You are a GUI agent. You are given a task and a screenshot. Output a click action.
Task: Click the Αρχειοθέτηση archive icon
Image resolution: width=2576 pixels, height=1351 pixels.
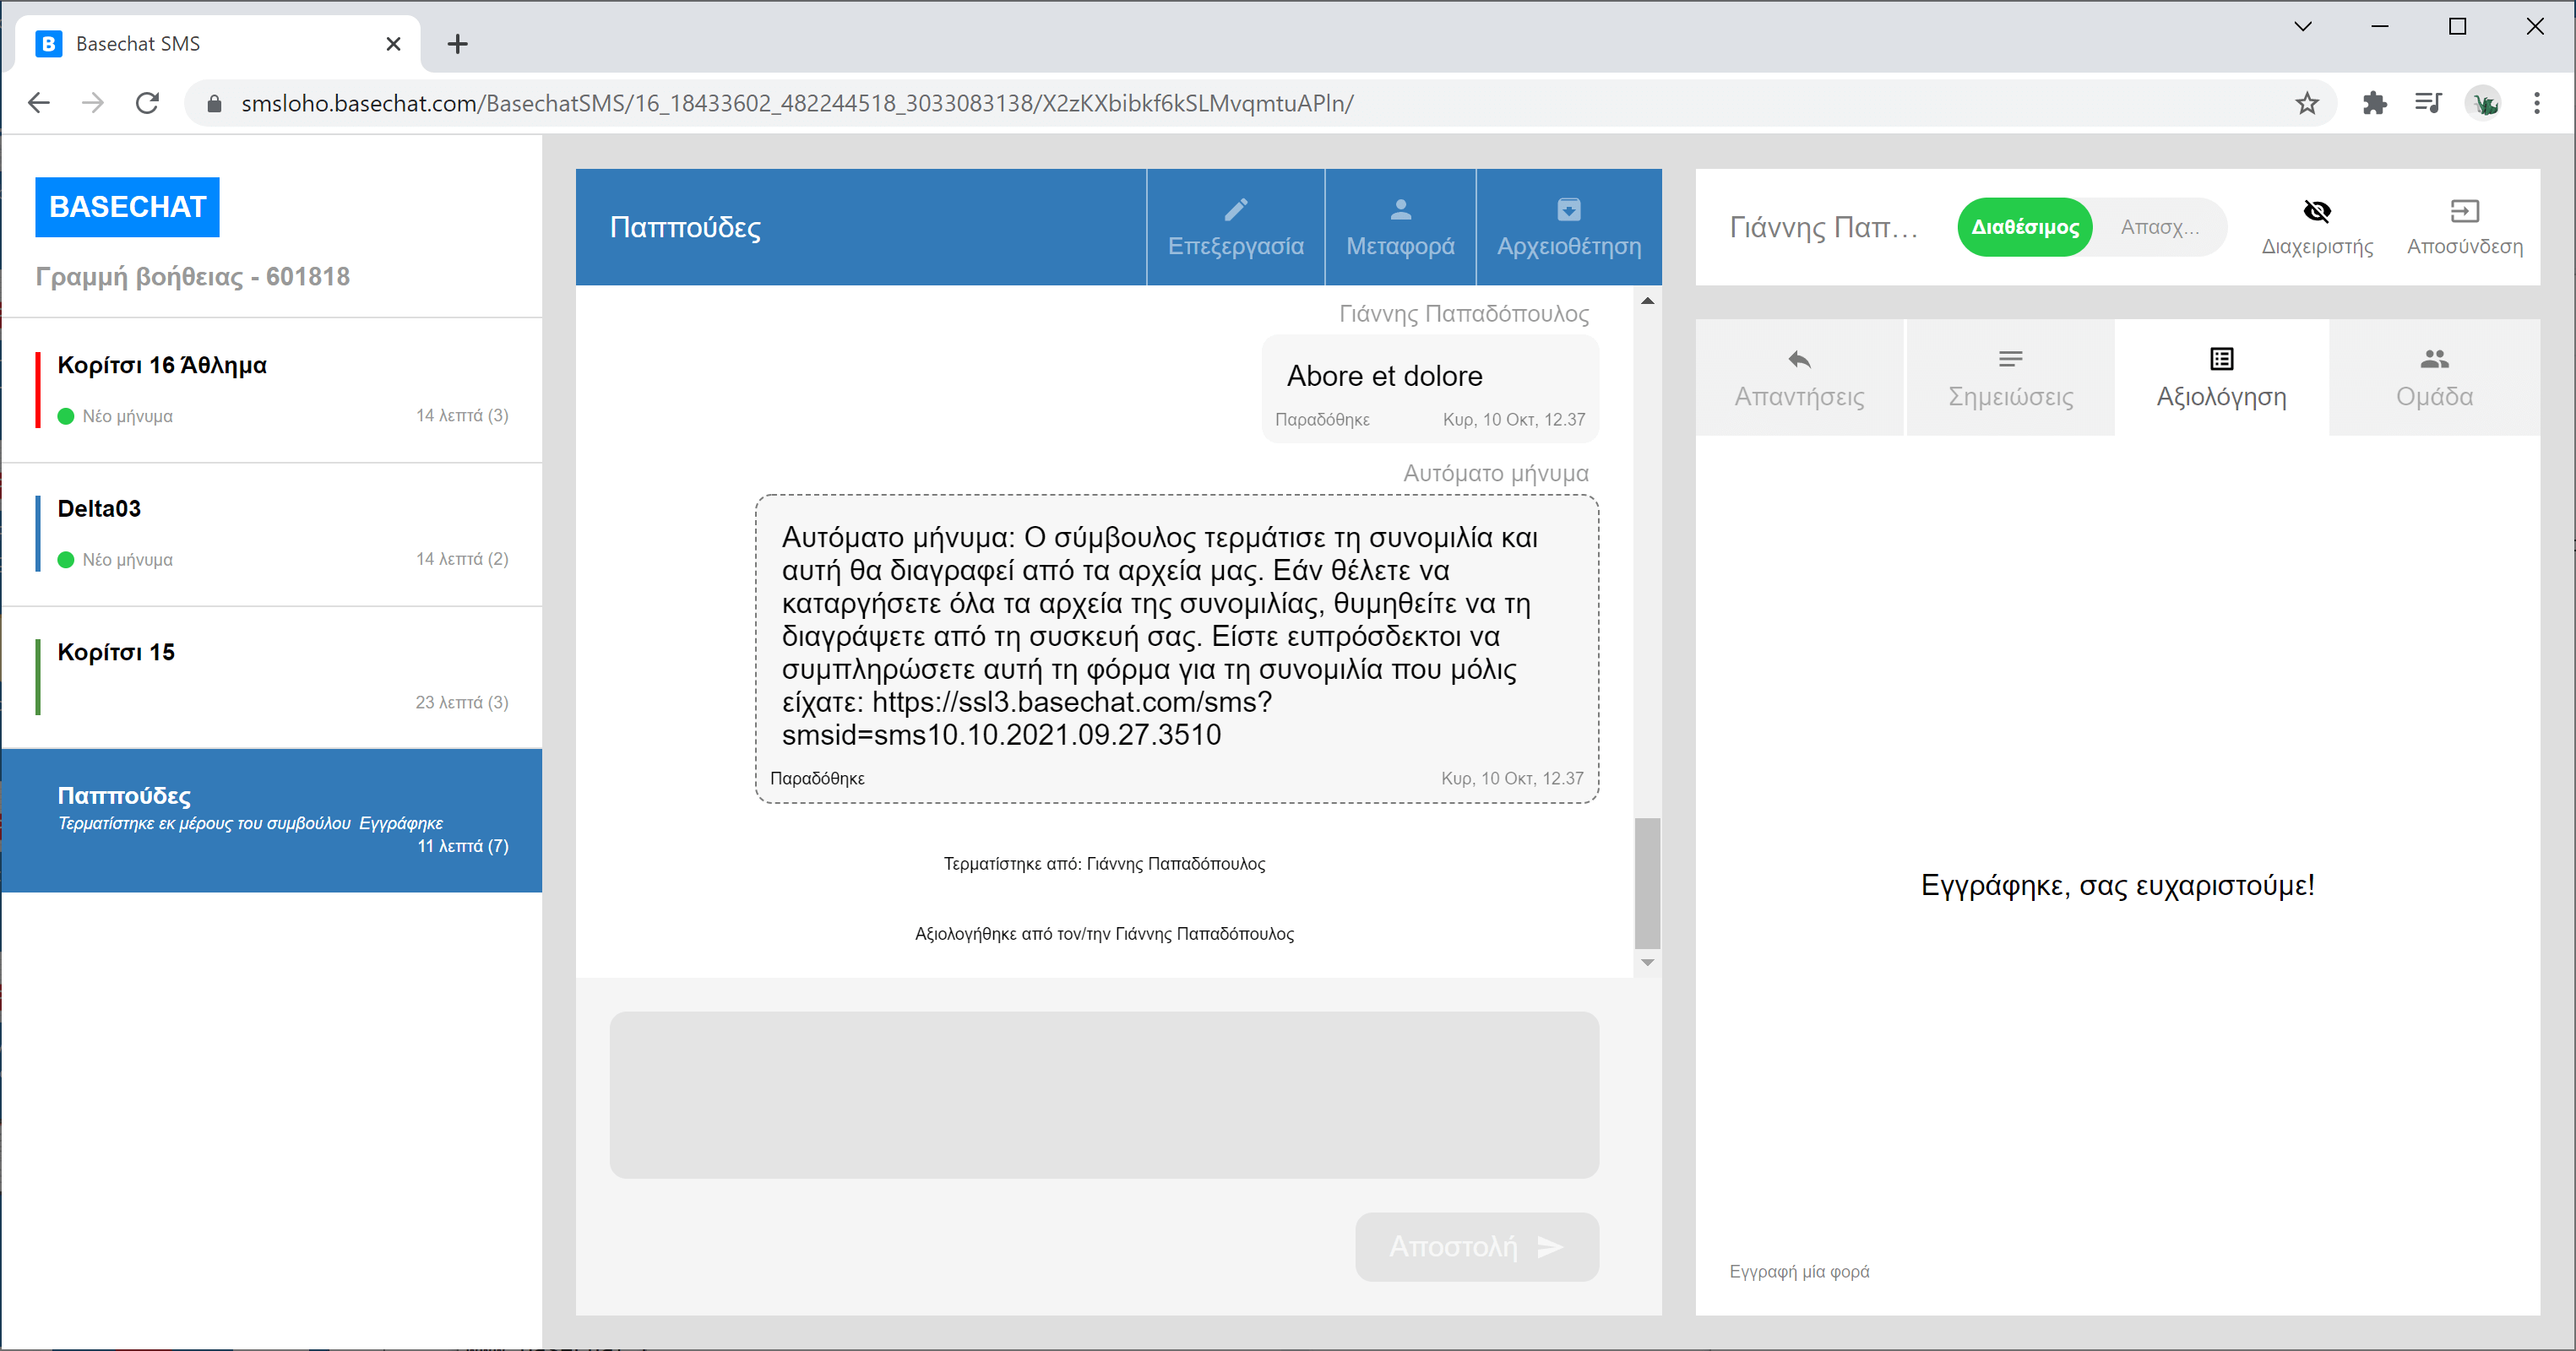tap(1568, 209)
